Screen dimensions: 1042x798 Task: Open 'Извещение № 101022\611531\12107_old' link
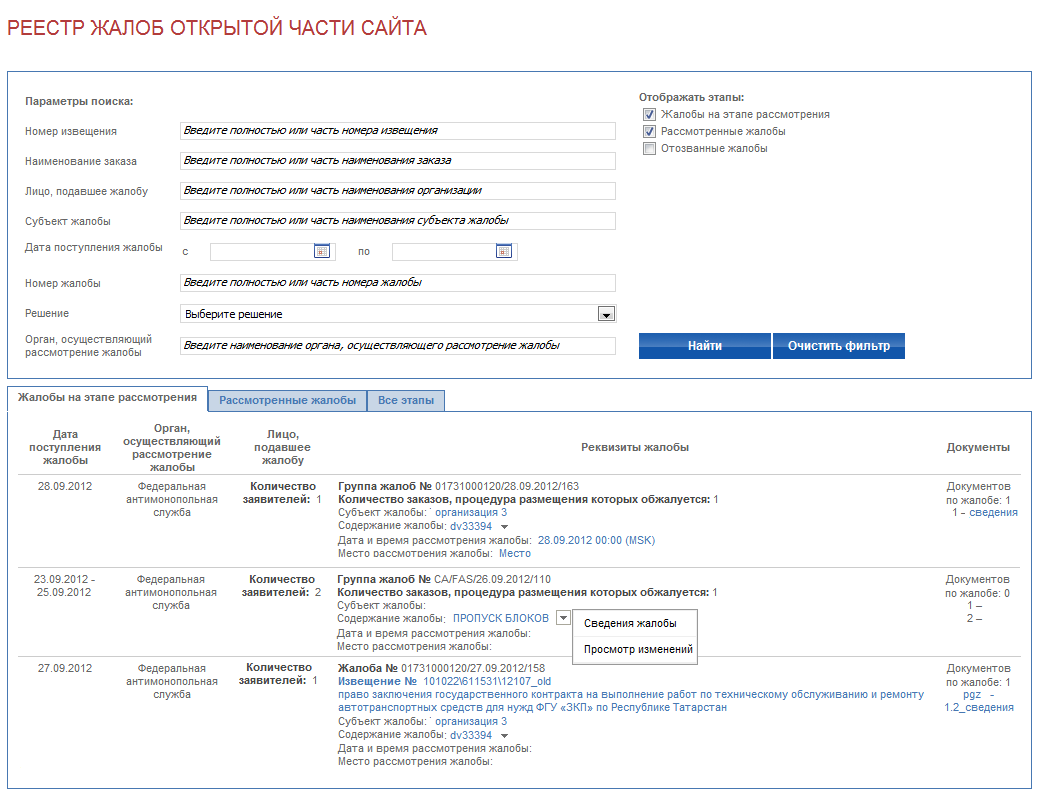coord(444,681)
